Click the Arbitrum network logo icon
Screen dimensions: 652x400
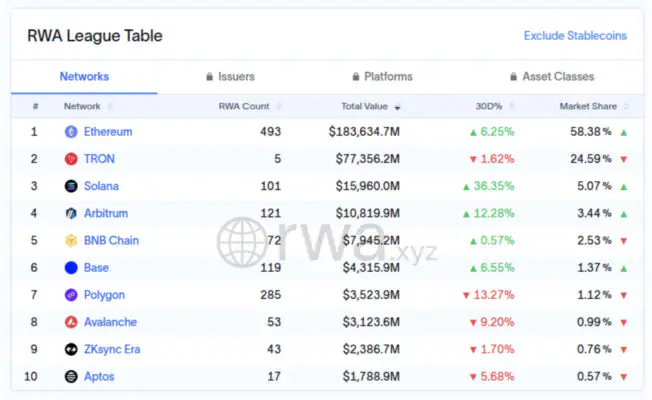pos(71,213)
